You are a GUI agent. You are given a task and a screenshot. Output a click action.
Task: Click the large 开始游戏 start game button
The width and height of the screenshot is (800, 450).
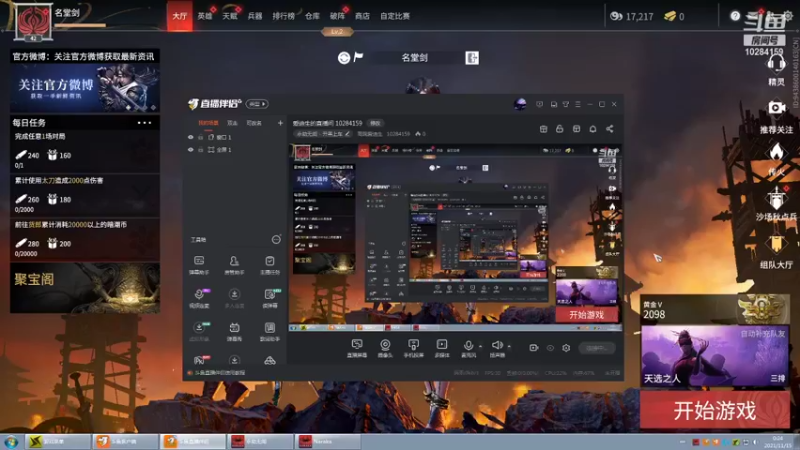tap(714, 410)
